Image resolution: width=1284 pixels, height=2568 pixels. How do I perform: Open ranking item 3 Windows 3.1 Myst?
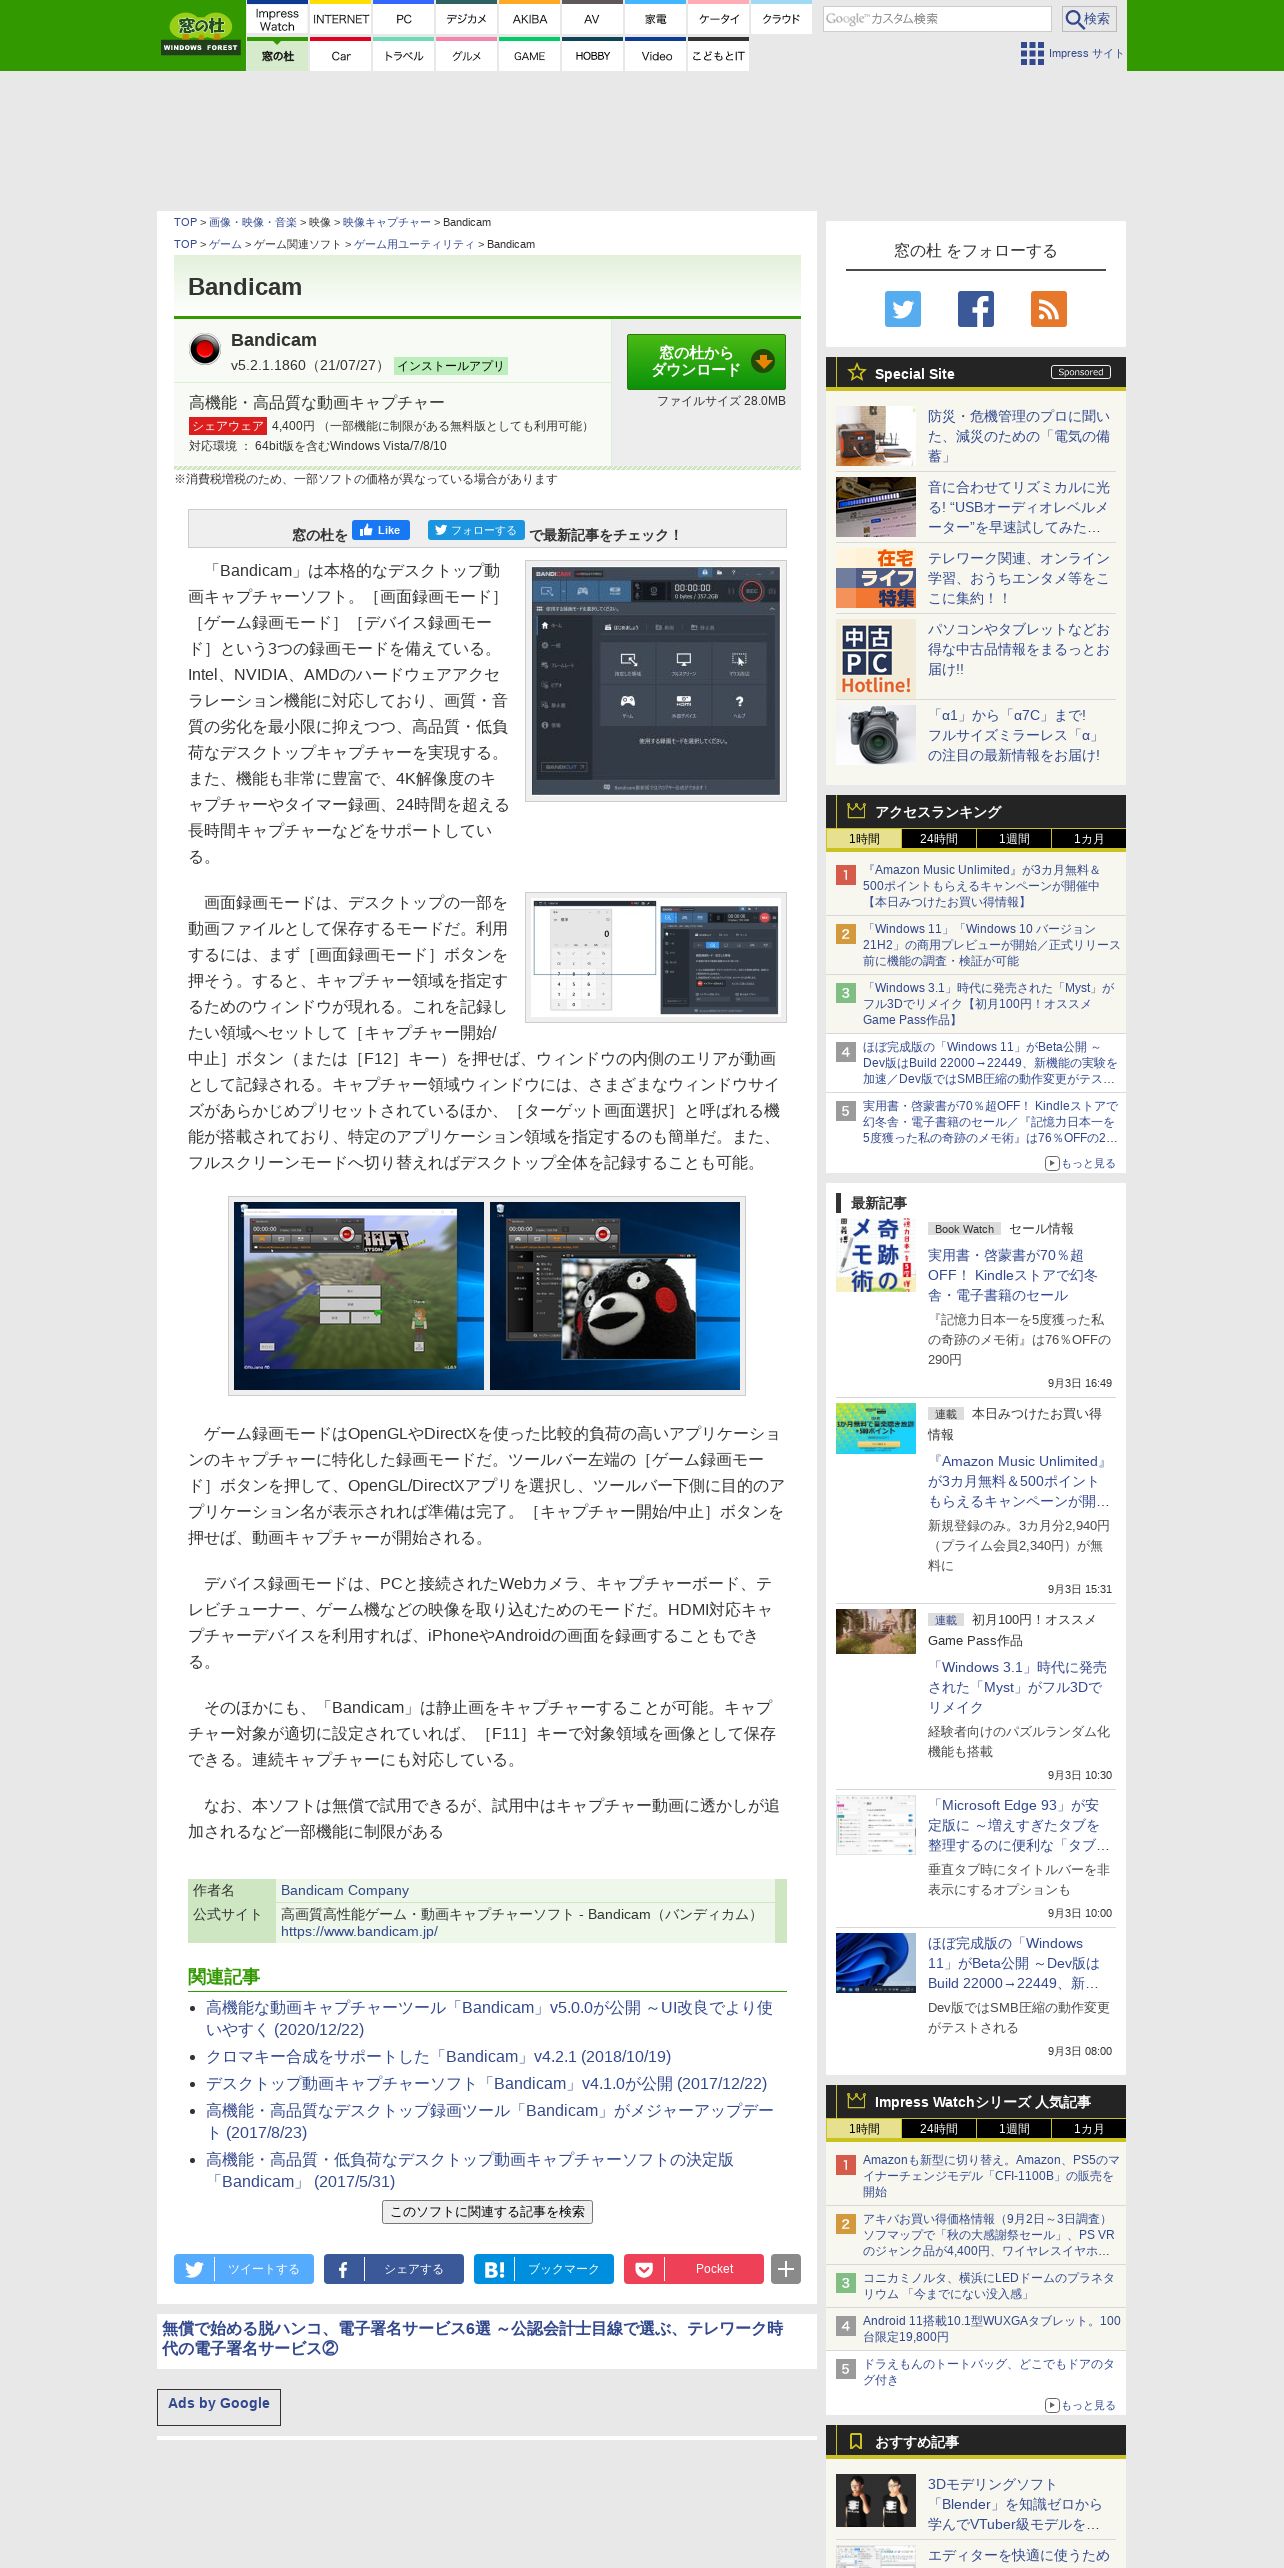pyautogui.click(x=990, y=1004)
